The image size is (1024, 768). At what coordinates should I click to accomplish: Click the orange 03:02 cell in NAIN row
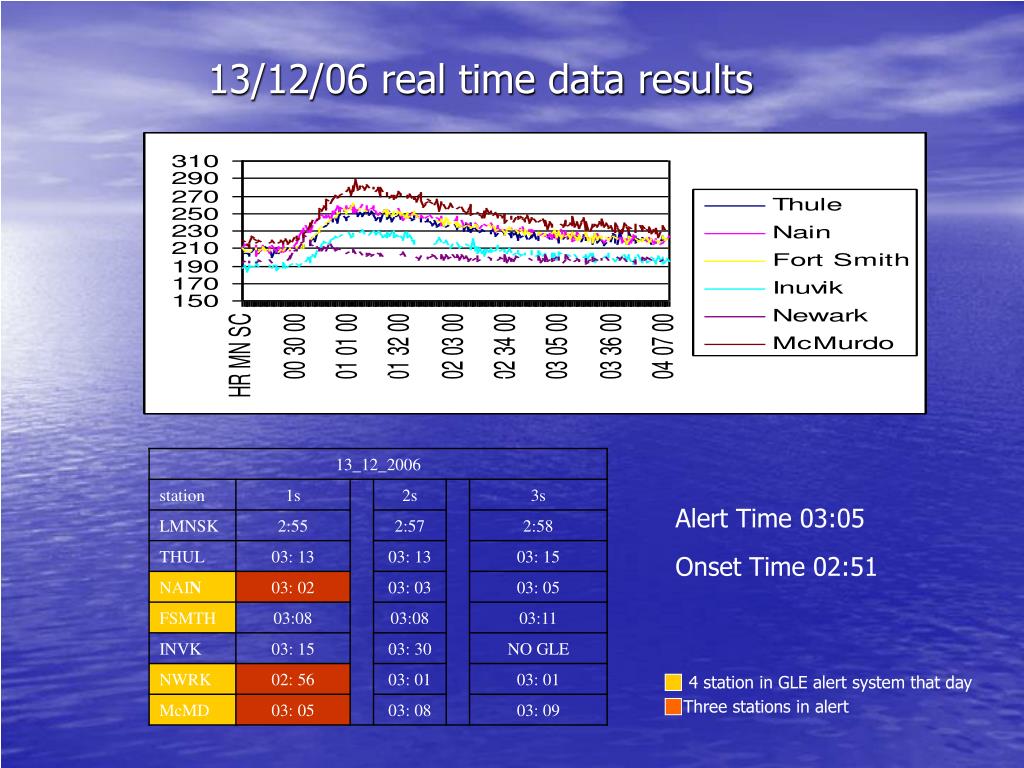[x=293, y=587]
